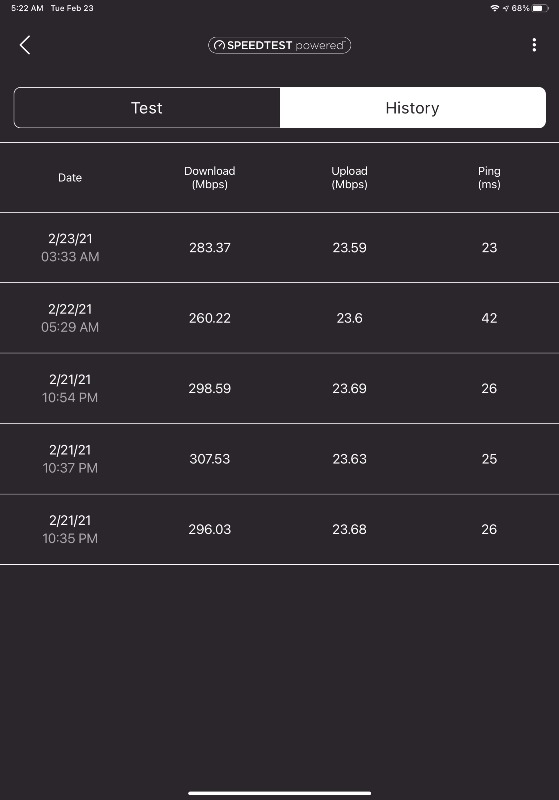Tap the Wi-Fi status icon

pyautogui.click(x=494, y=8)
